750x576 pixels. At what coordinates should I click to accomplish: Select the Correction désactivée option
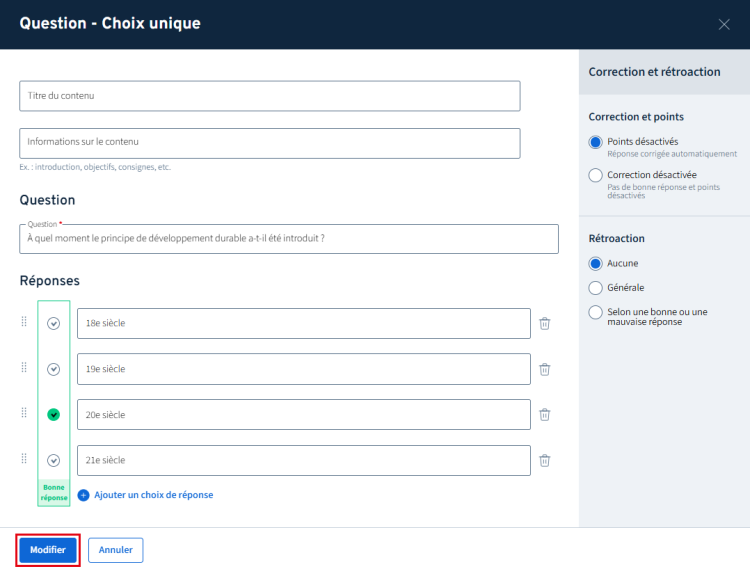596,176
